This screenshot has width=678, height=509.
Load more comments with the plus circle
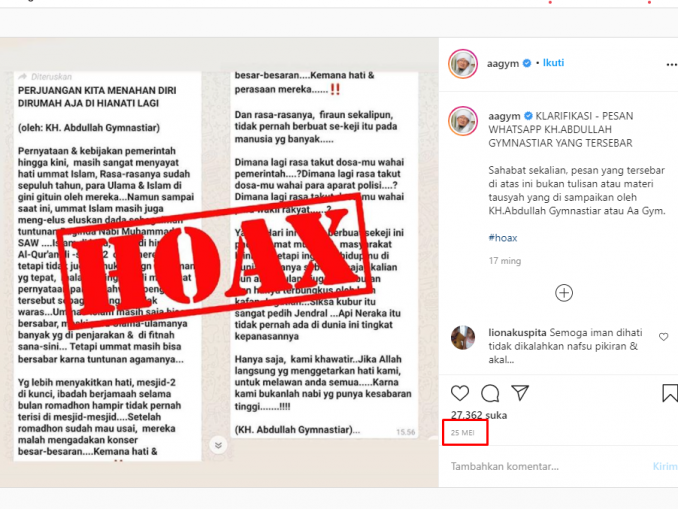pyautogui.click(x=564, y=293)
